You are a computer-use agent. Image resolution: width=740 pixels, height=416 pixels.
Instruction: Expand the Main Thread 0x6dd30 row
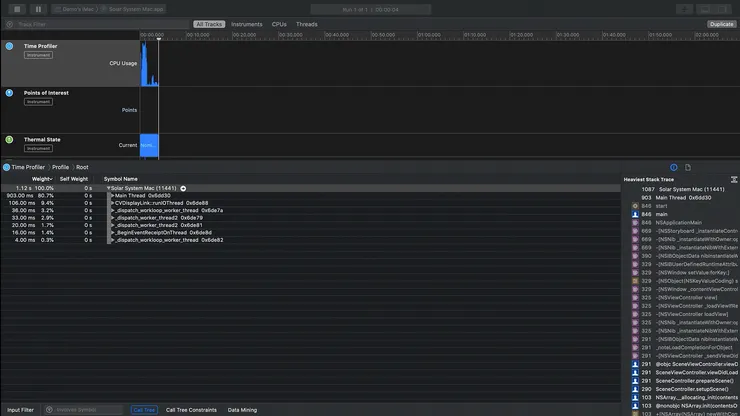112,195
